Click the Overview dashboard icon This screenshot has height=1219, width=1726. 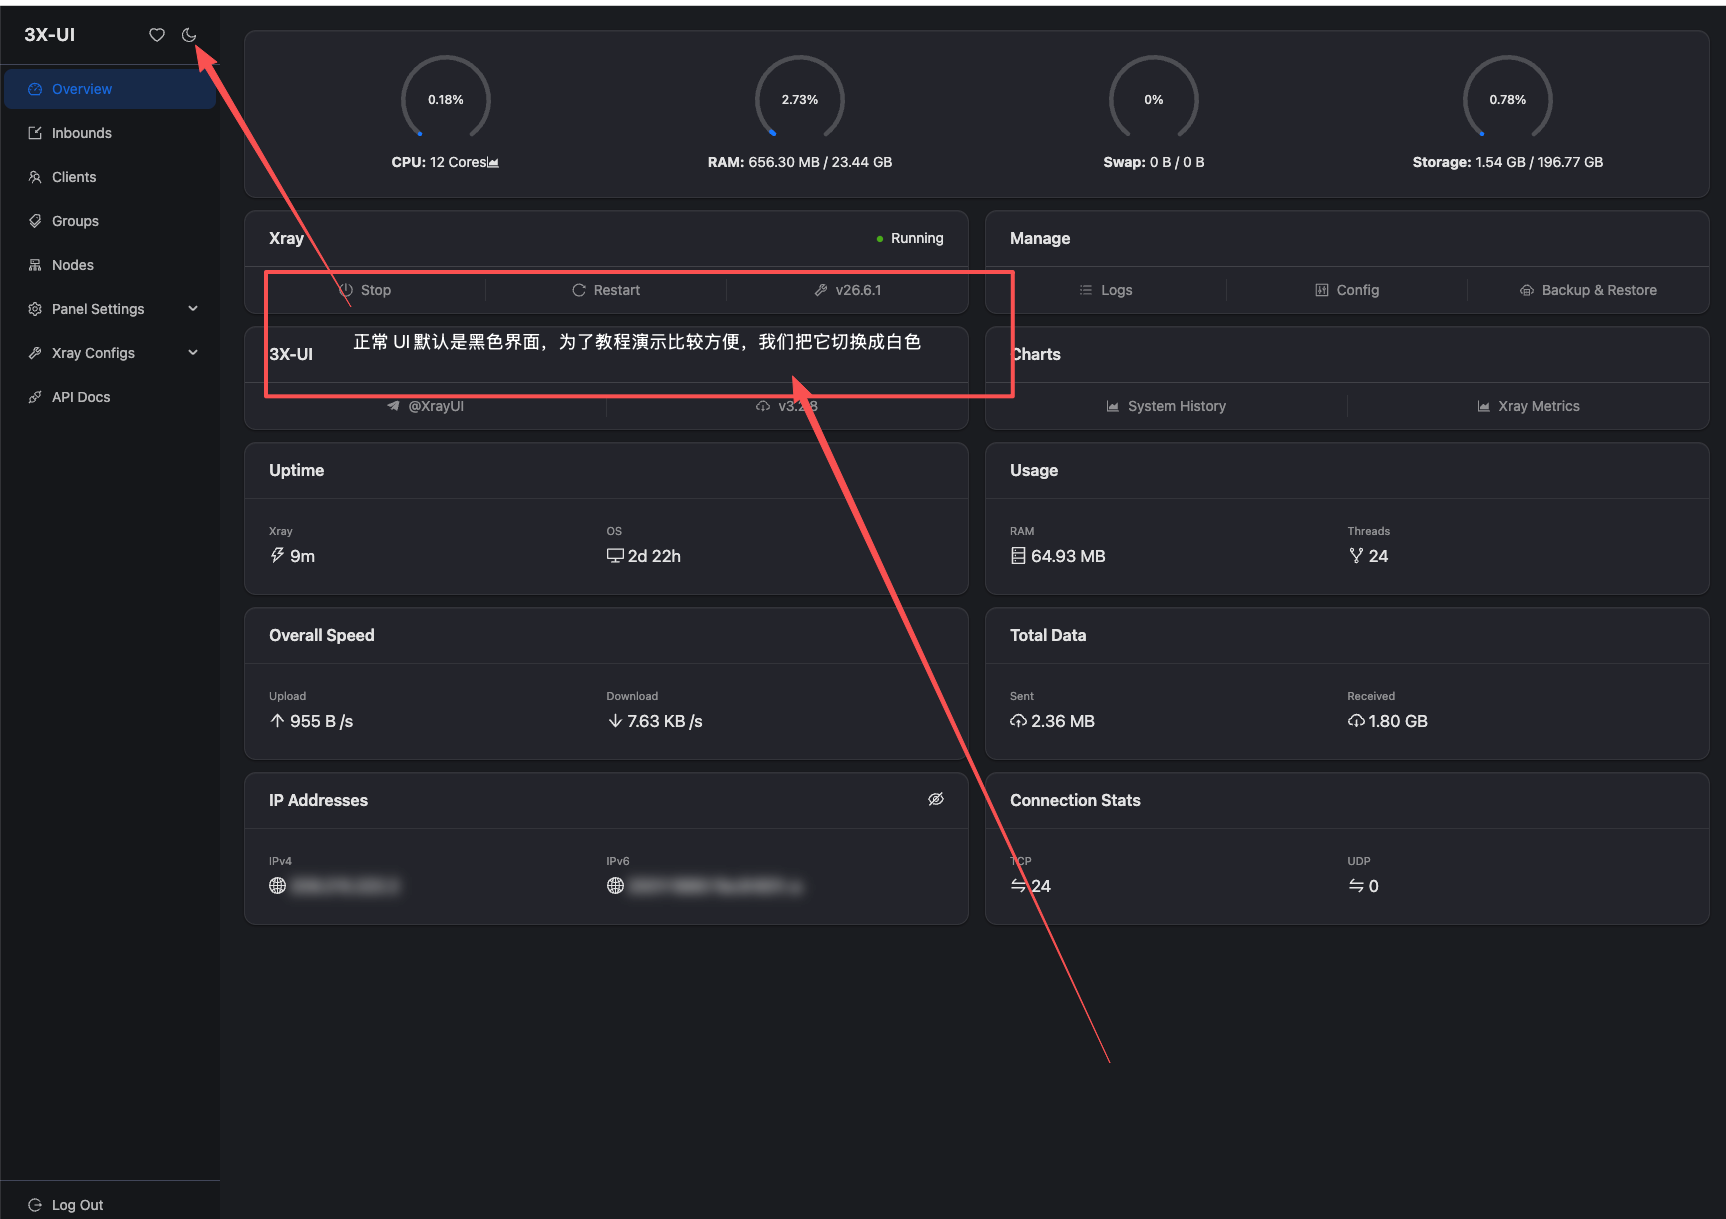[x=35, y=89]
